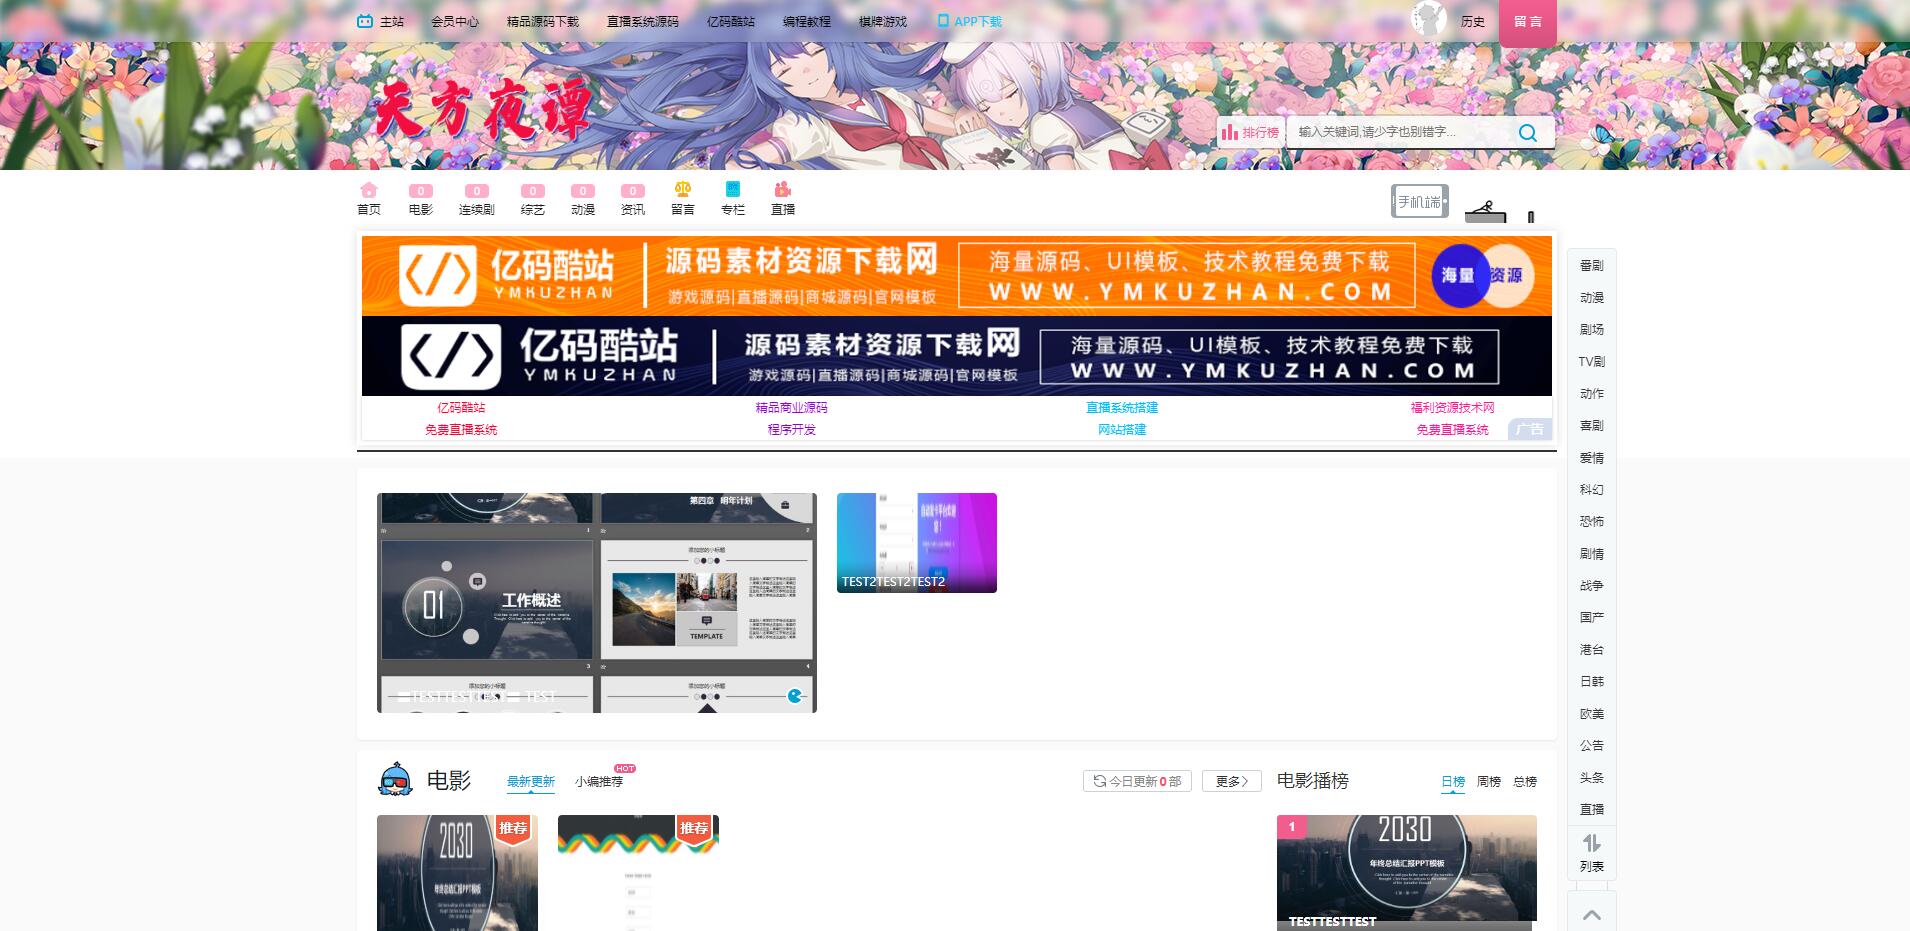Screen dimensions: 1910x931
Task: Open the 资讯 category icon
Action: pyautogui.click(x=633, y=199)
